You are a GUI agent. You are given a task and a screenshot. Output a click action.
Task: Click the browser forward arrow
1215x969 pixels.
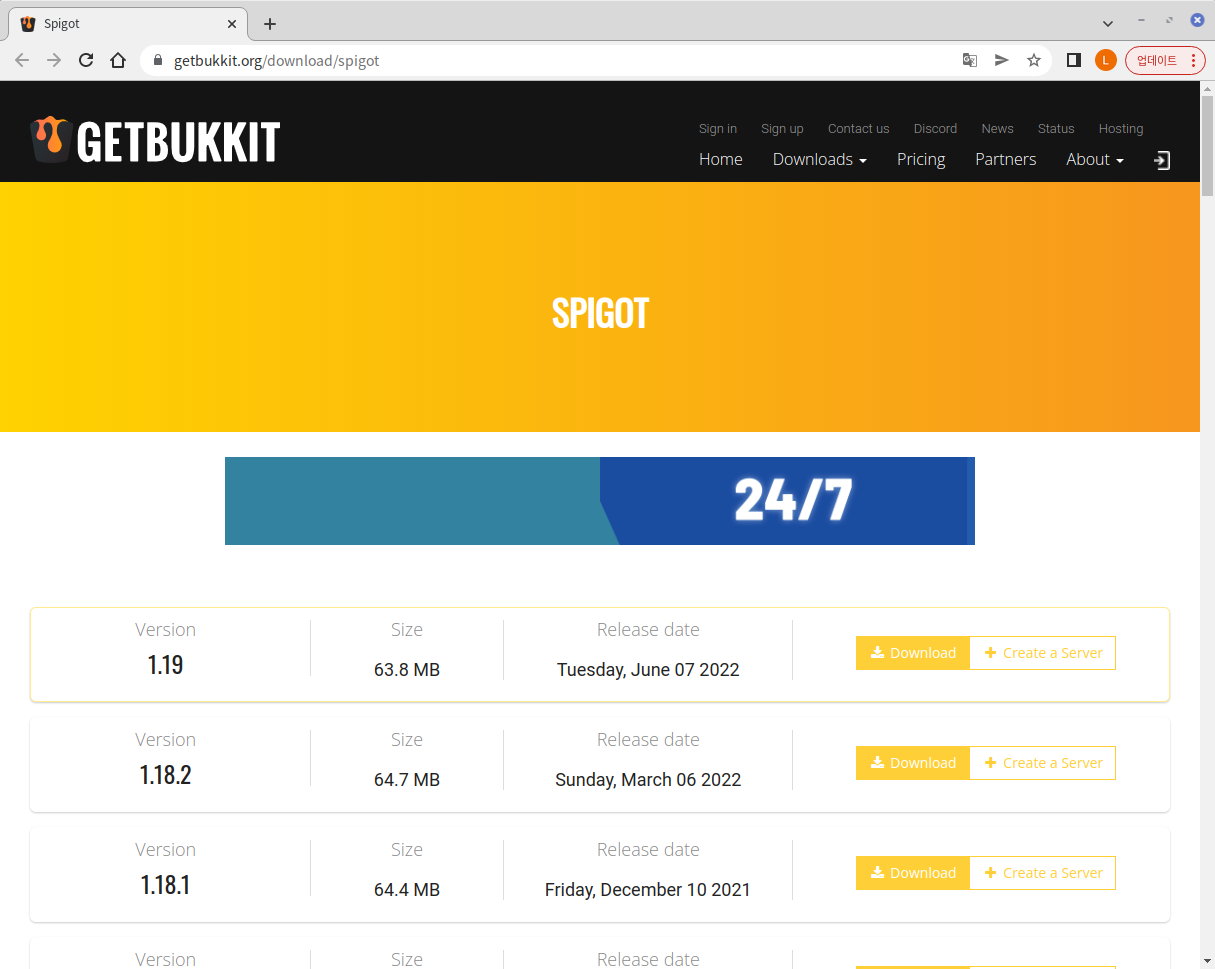click(x=54, y=60)
